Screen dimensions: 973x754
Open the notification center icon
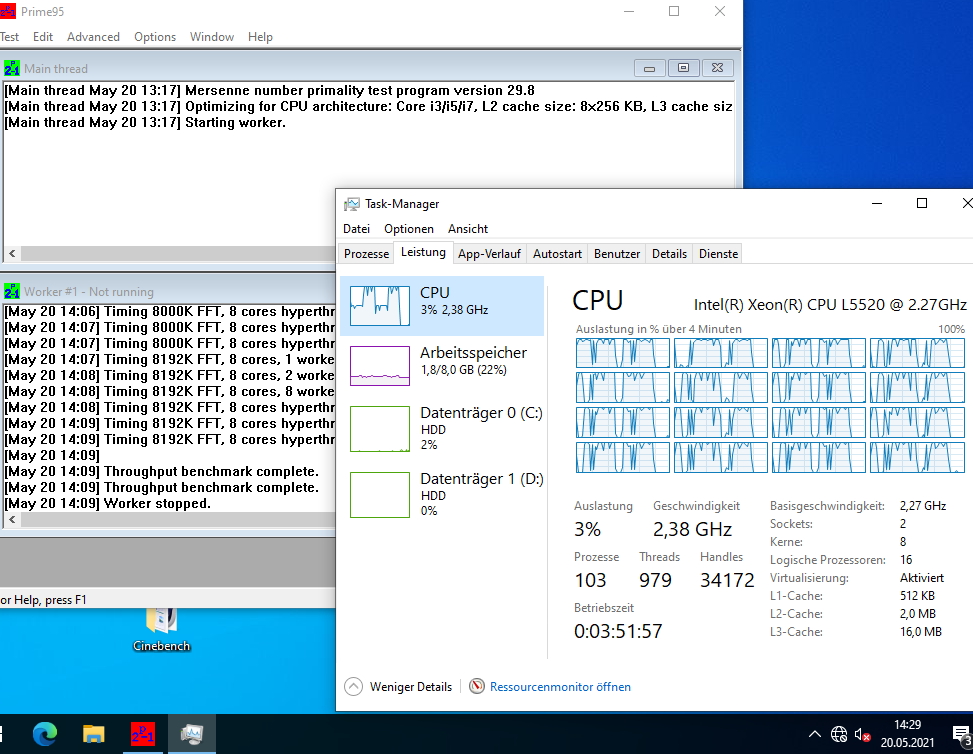click(962, 735)
